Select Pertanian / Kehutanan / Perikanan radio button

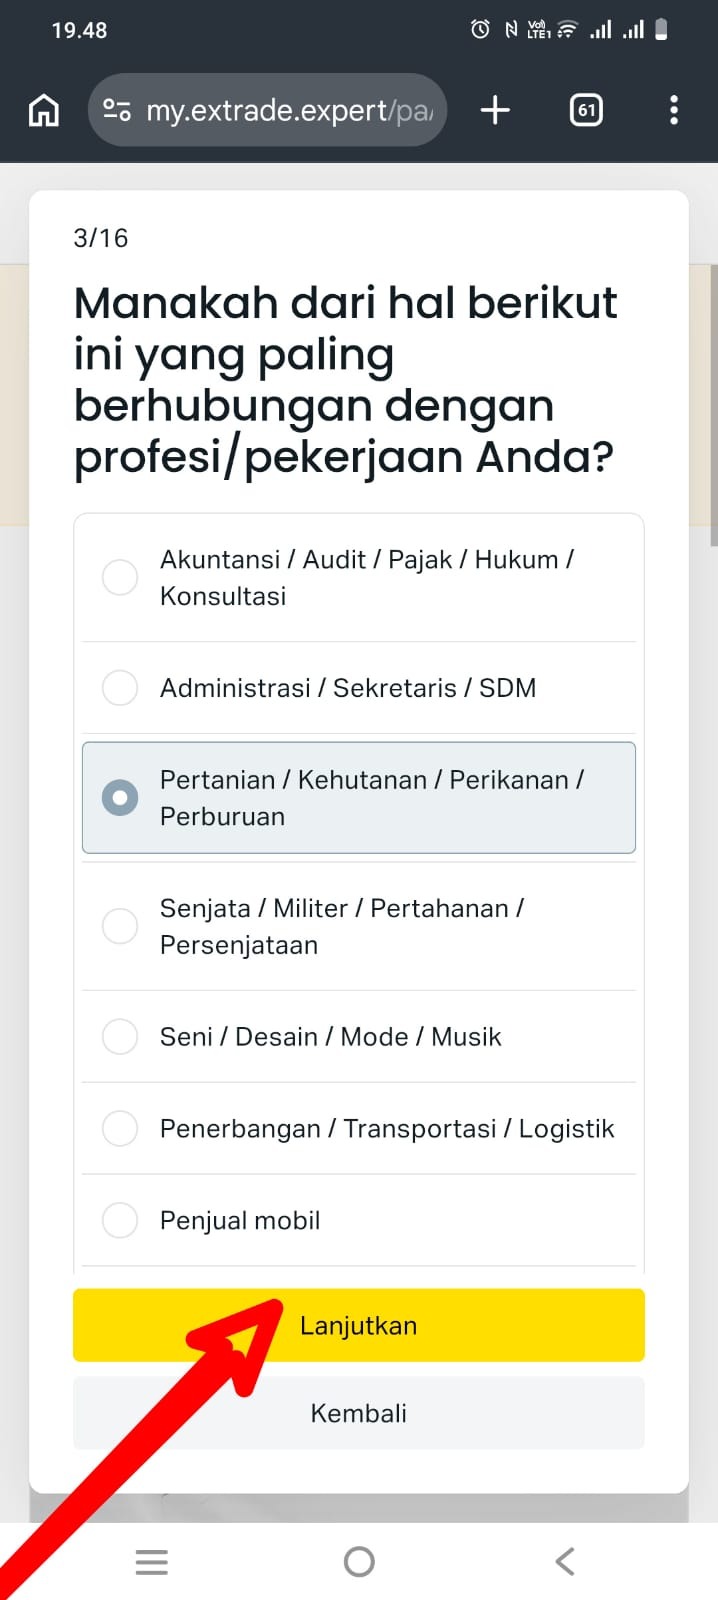coord(120,798)
